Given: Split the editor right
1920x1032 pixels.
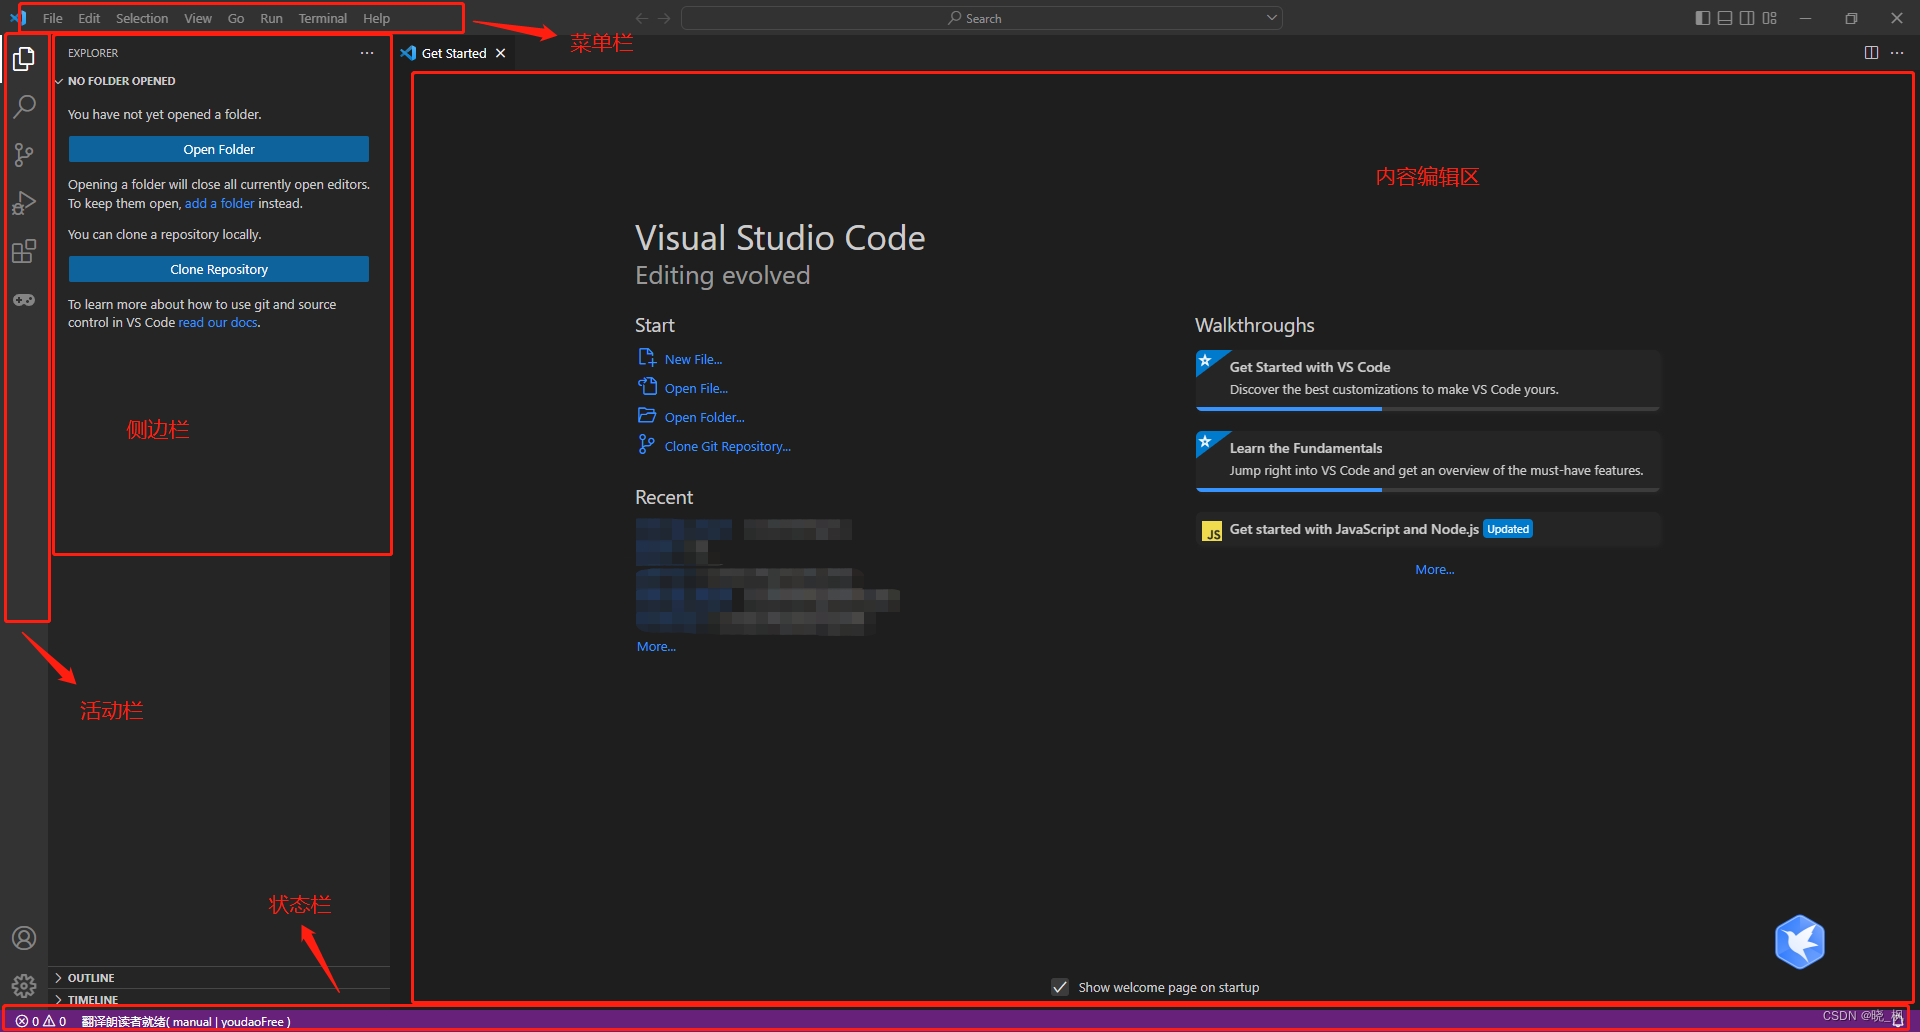Looking at the screenshot, I should (1871, 53).
